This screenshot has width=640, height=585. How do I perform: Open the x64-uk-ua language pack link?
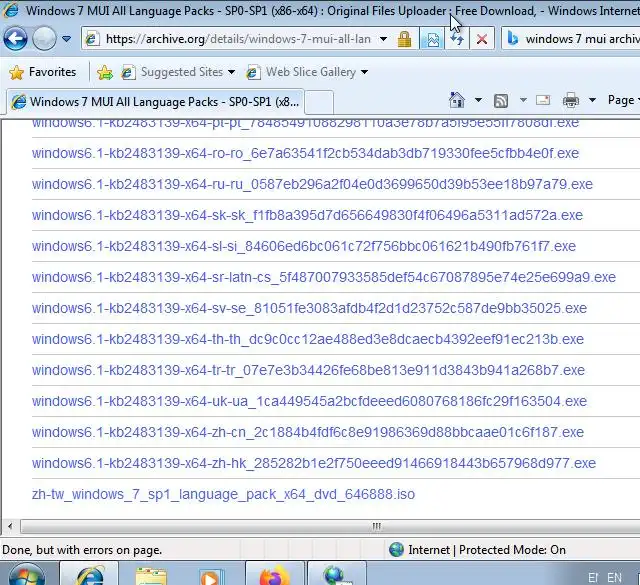pyautogui.click(x=309, y=401)
